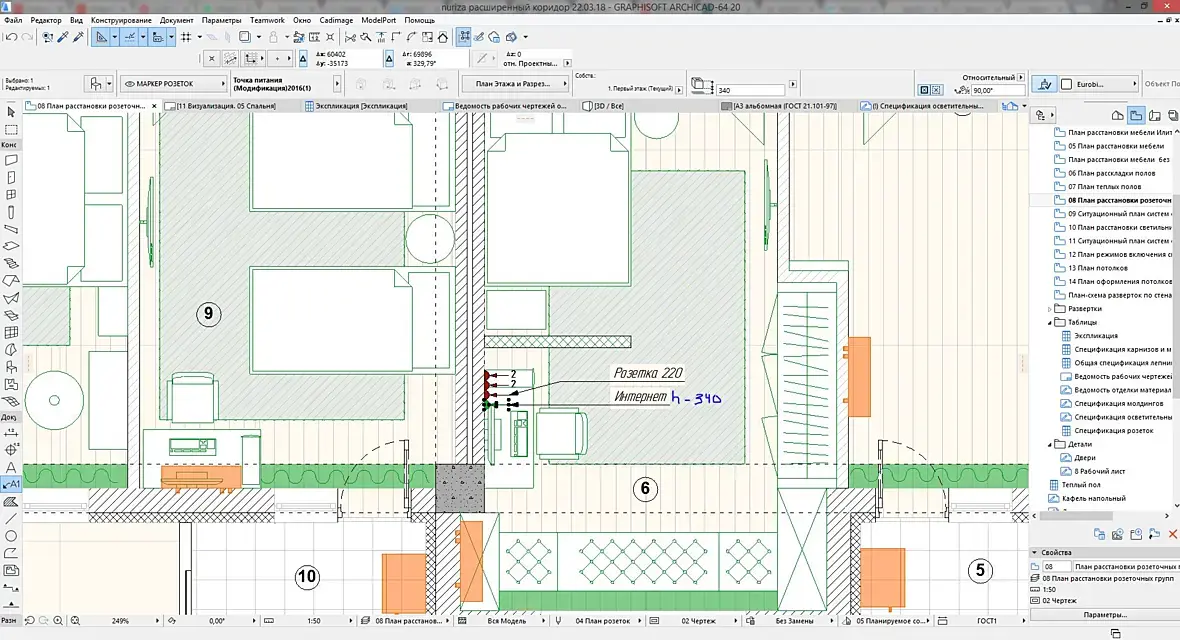This screenshot has width=1180, height=640.
Task: Click the Delete red X in navigator
Action: click(1173, 534)
